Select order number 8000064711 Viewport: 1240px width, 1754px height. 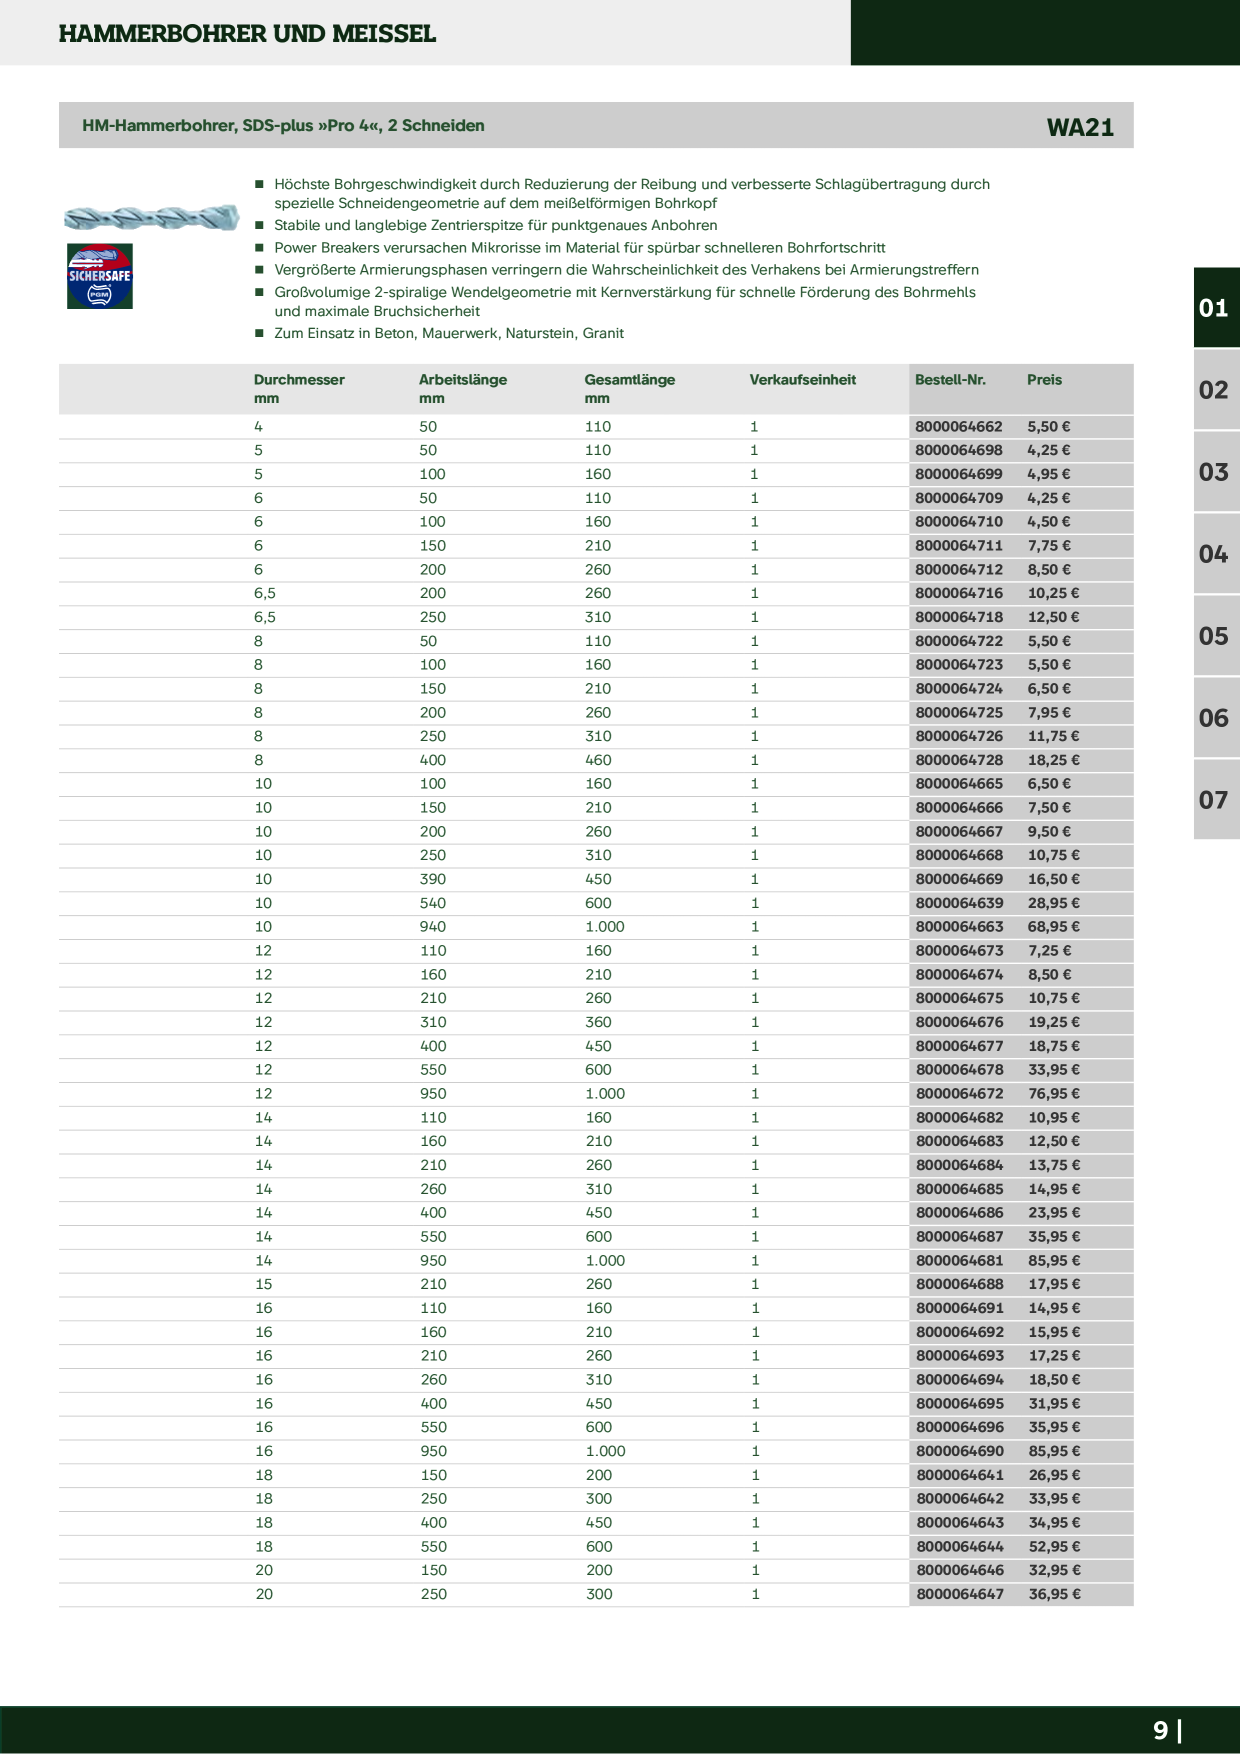point(959,546)
